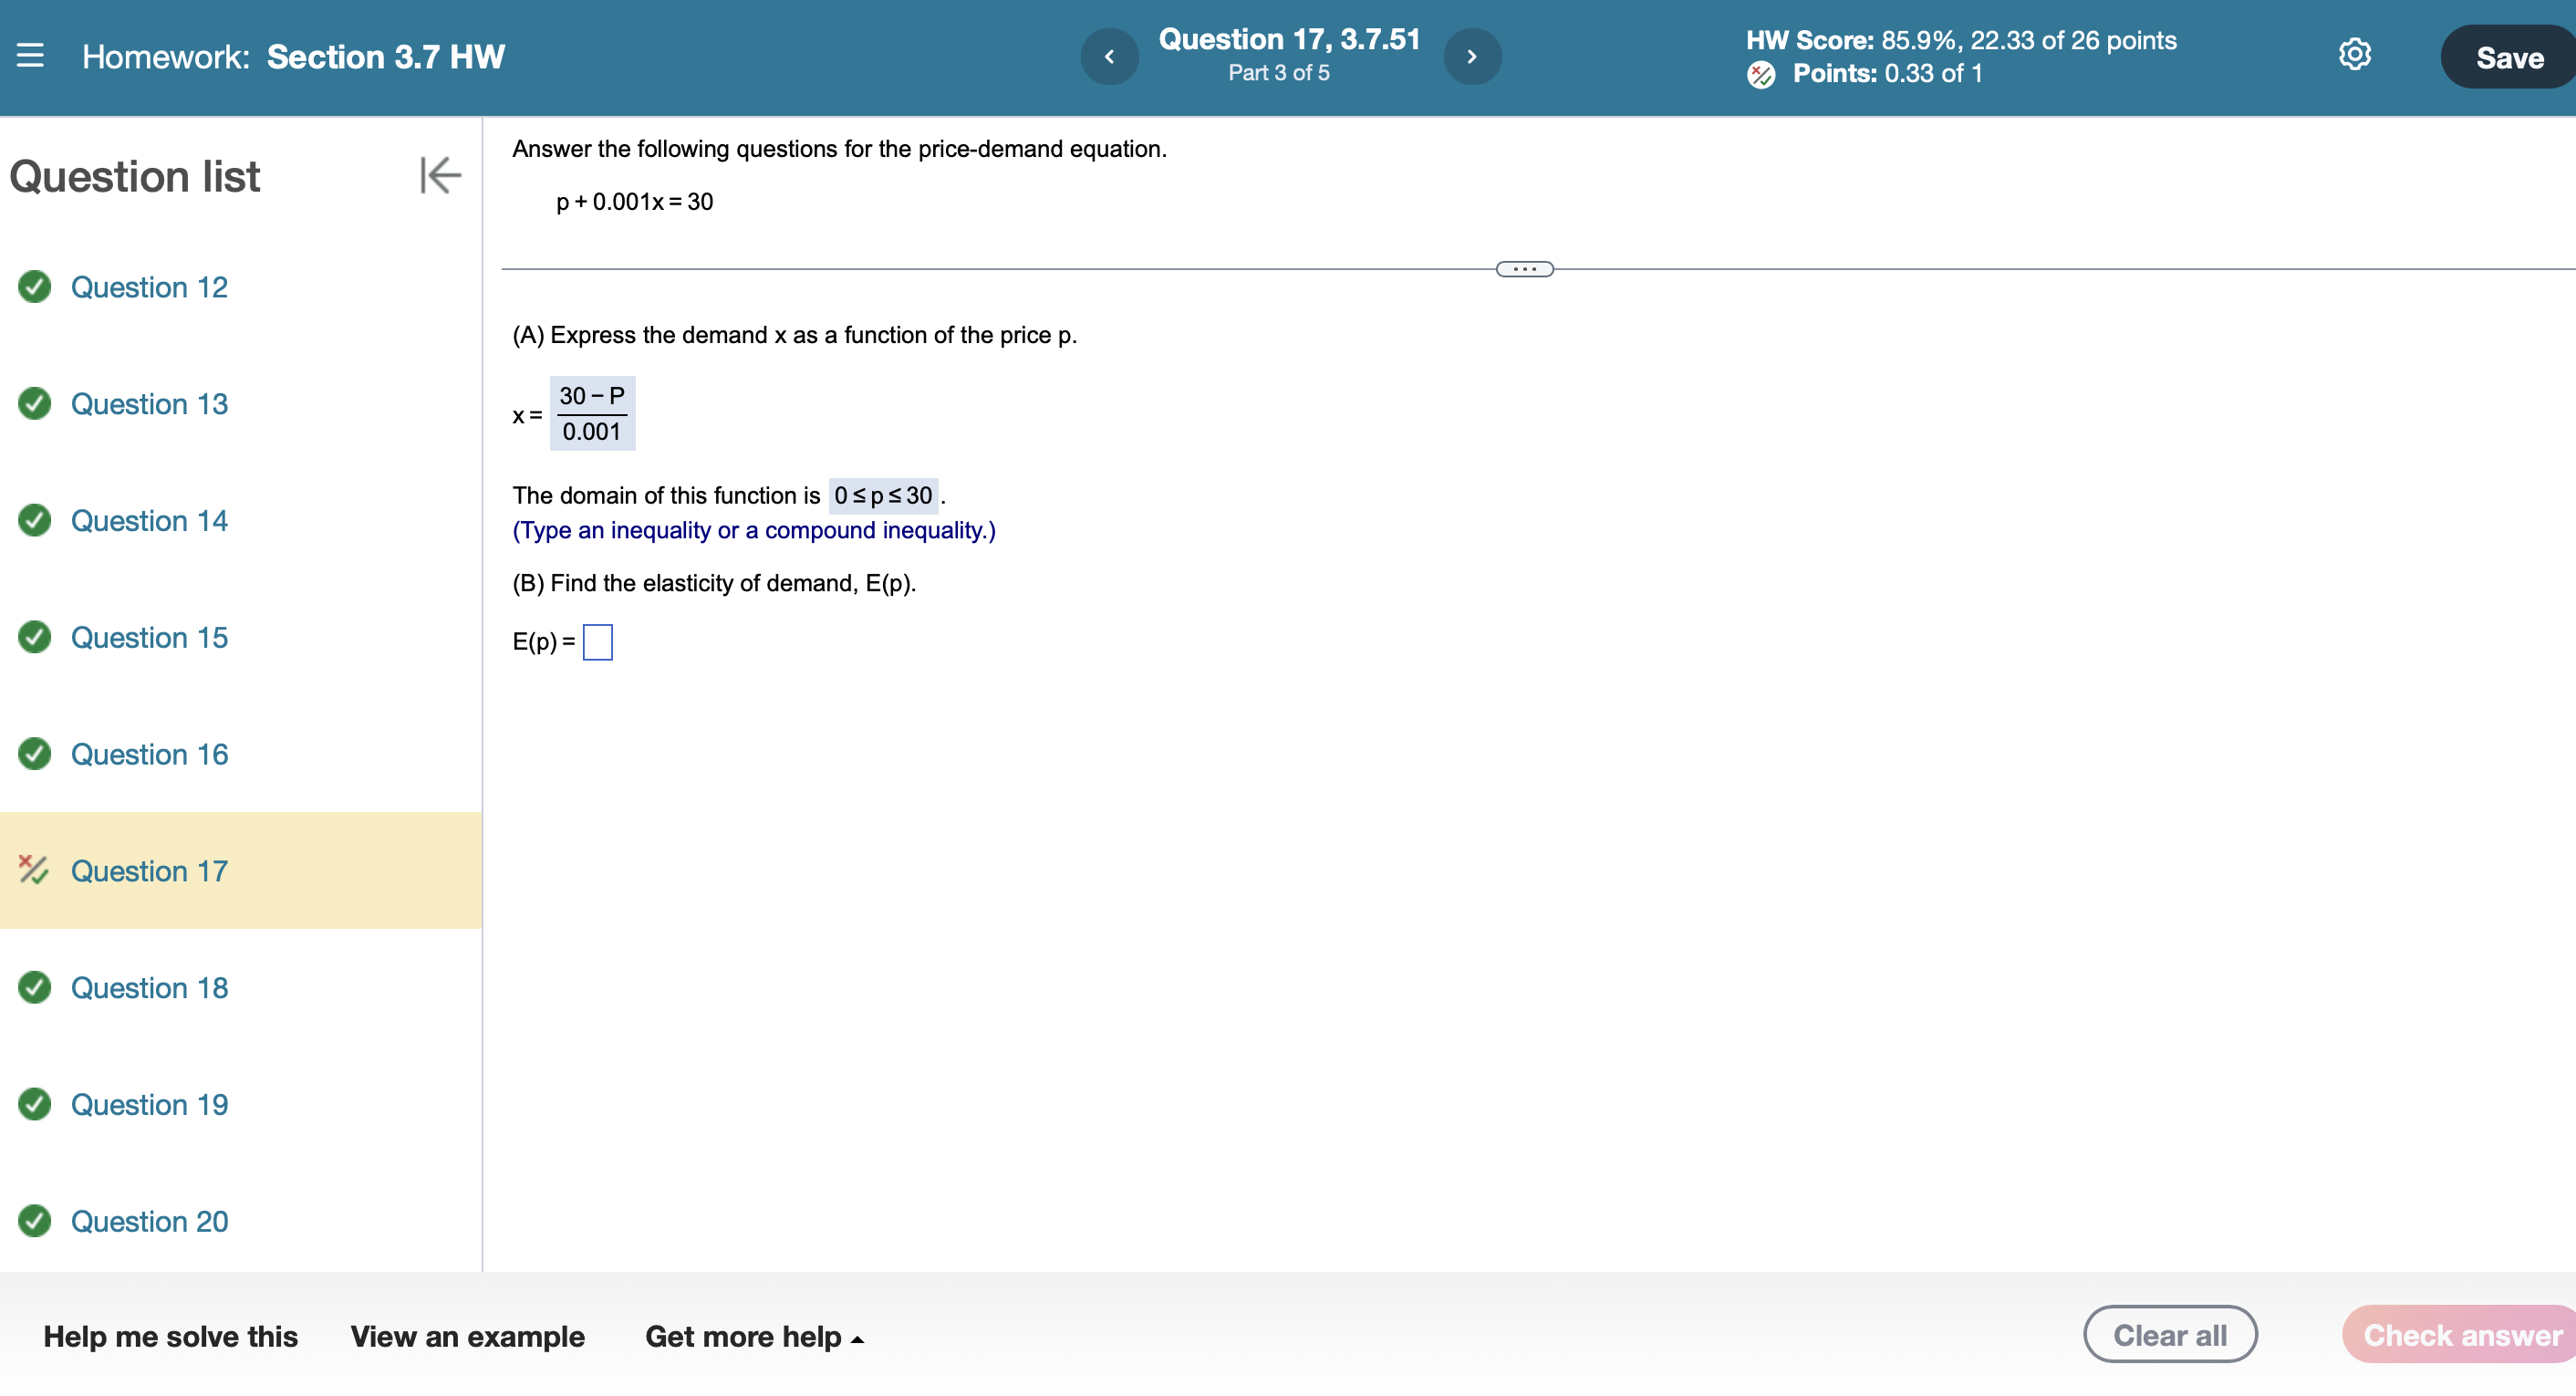This screenshot has height=1396, width=2576.
Task: Expand Get more help menu
Action: [x=754, y=1336]
